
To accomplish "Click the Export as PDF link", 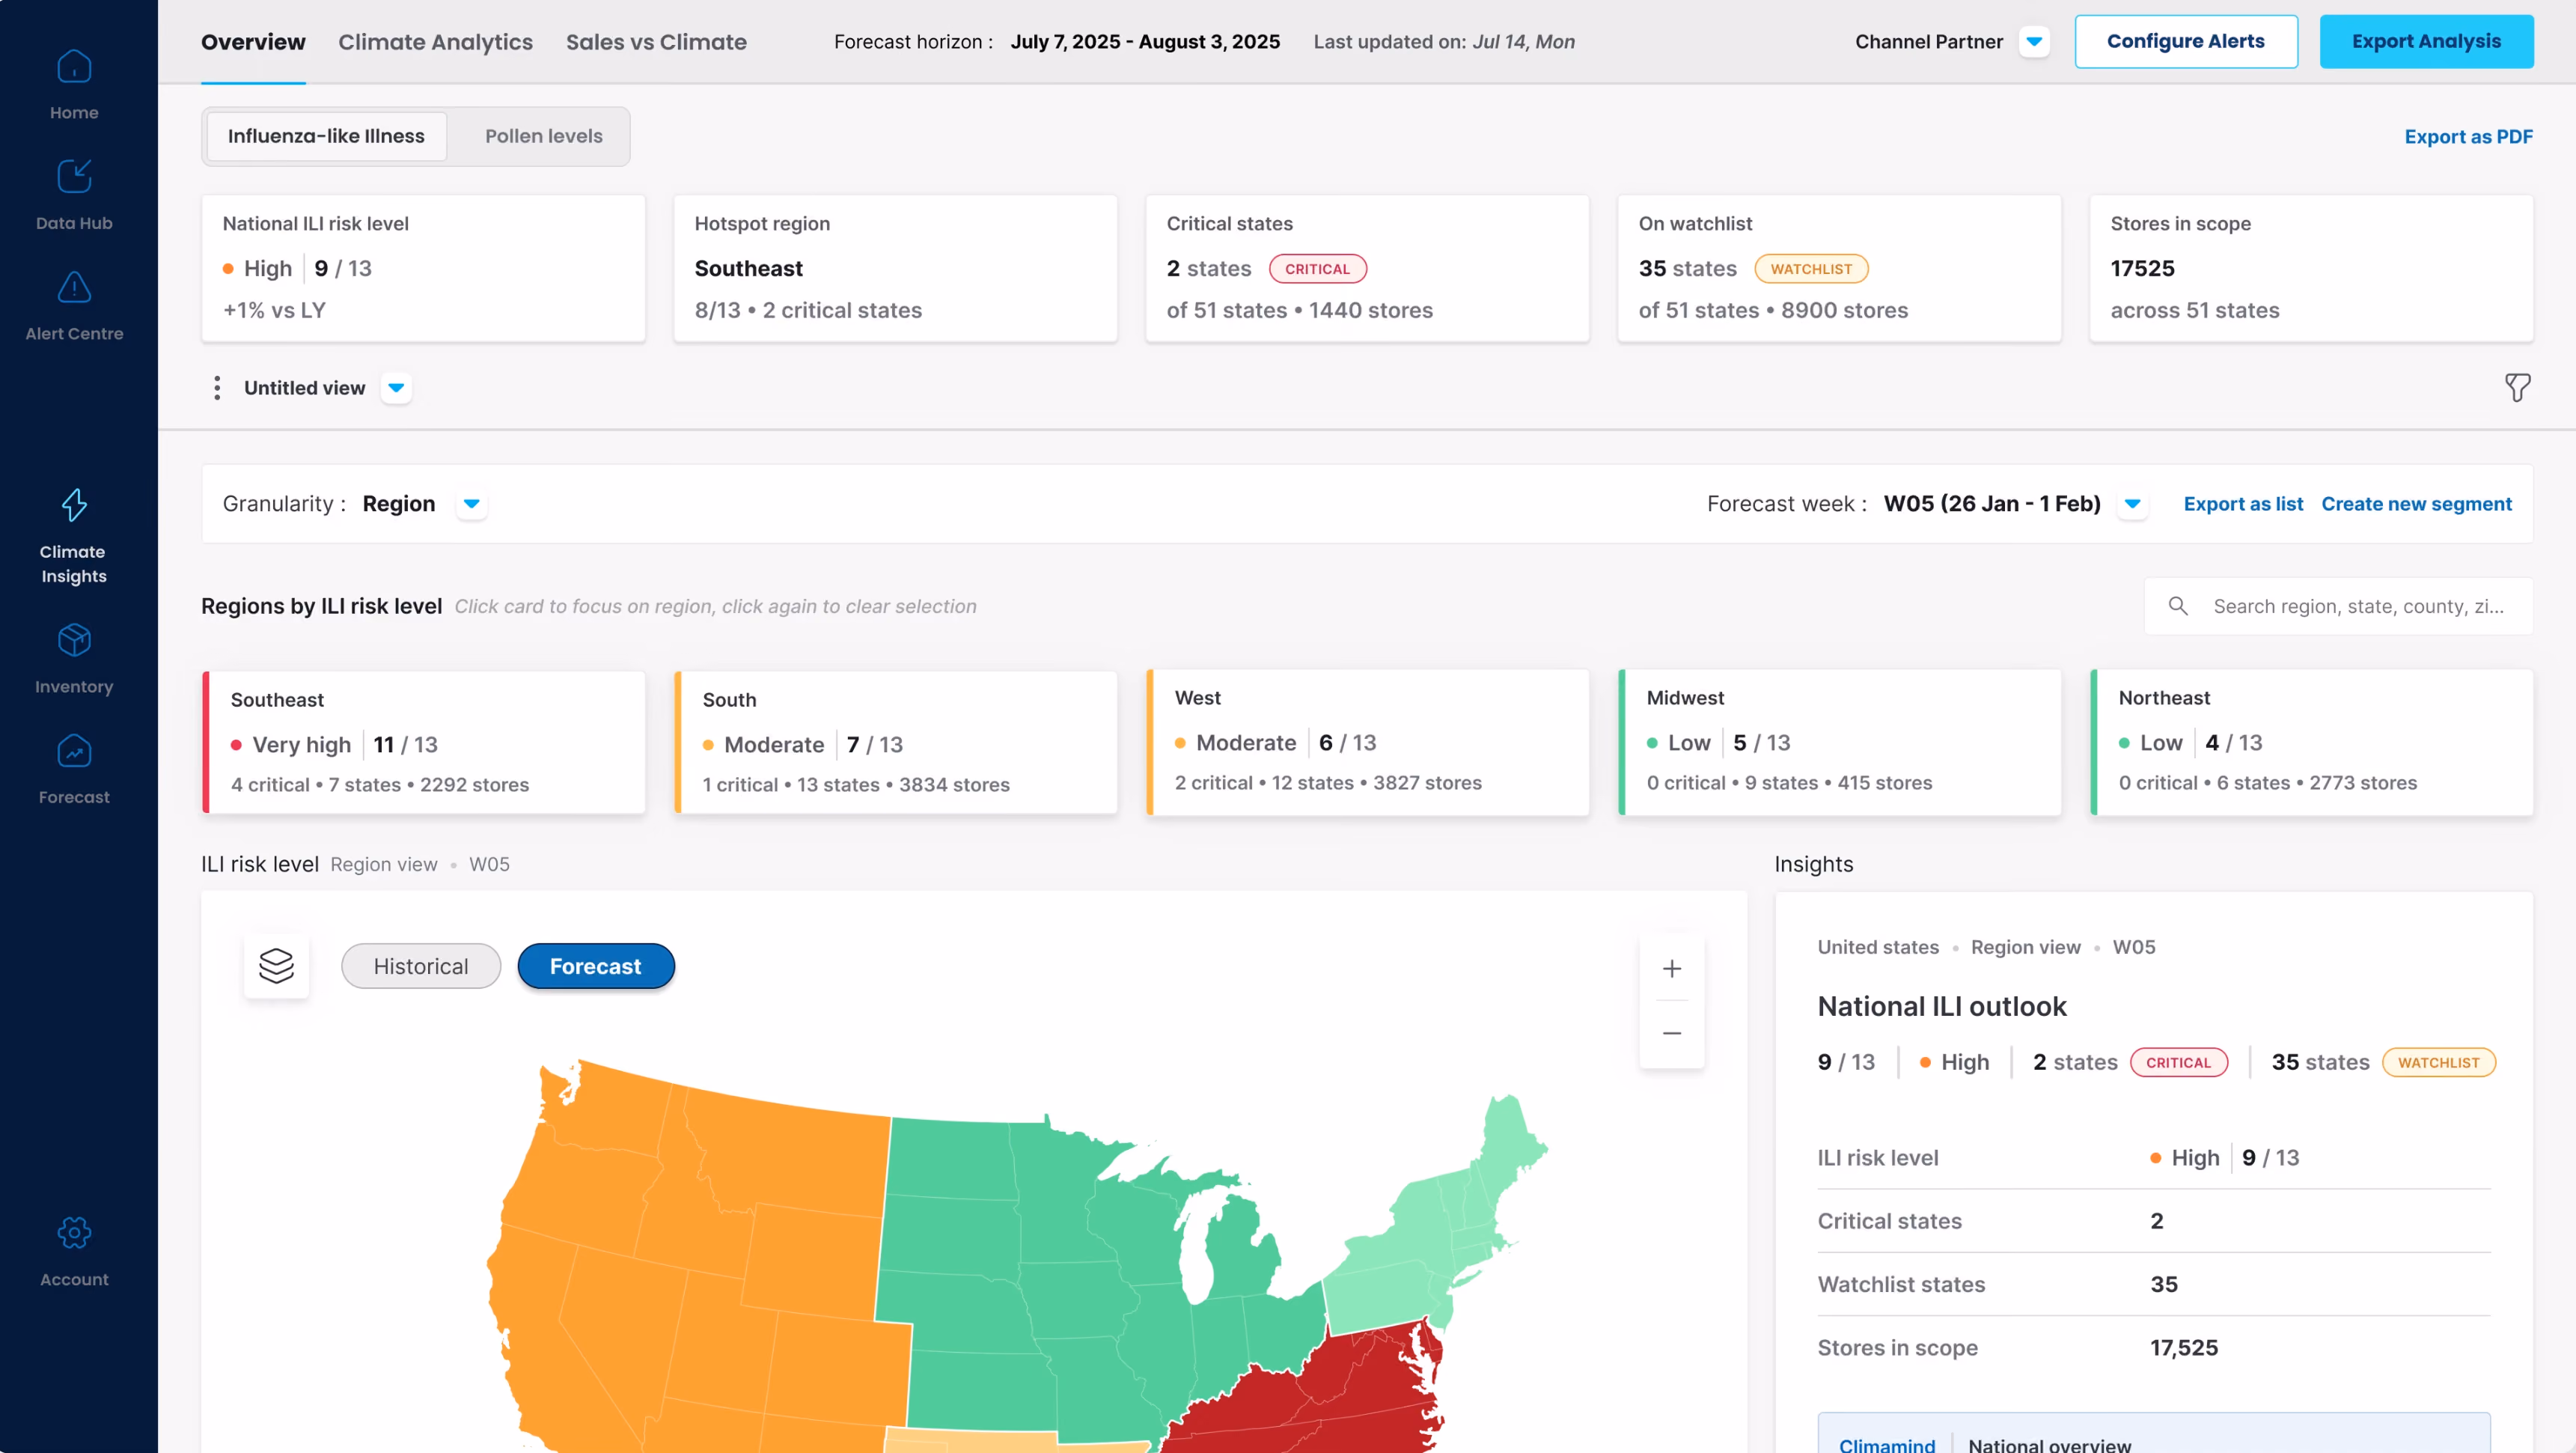I will [x=2468, y=137].
